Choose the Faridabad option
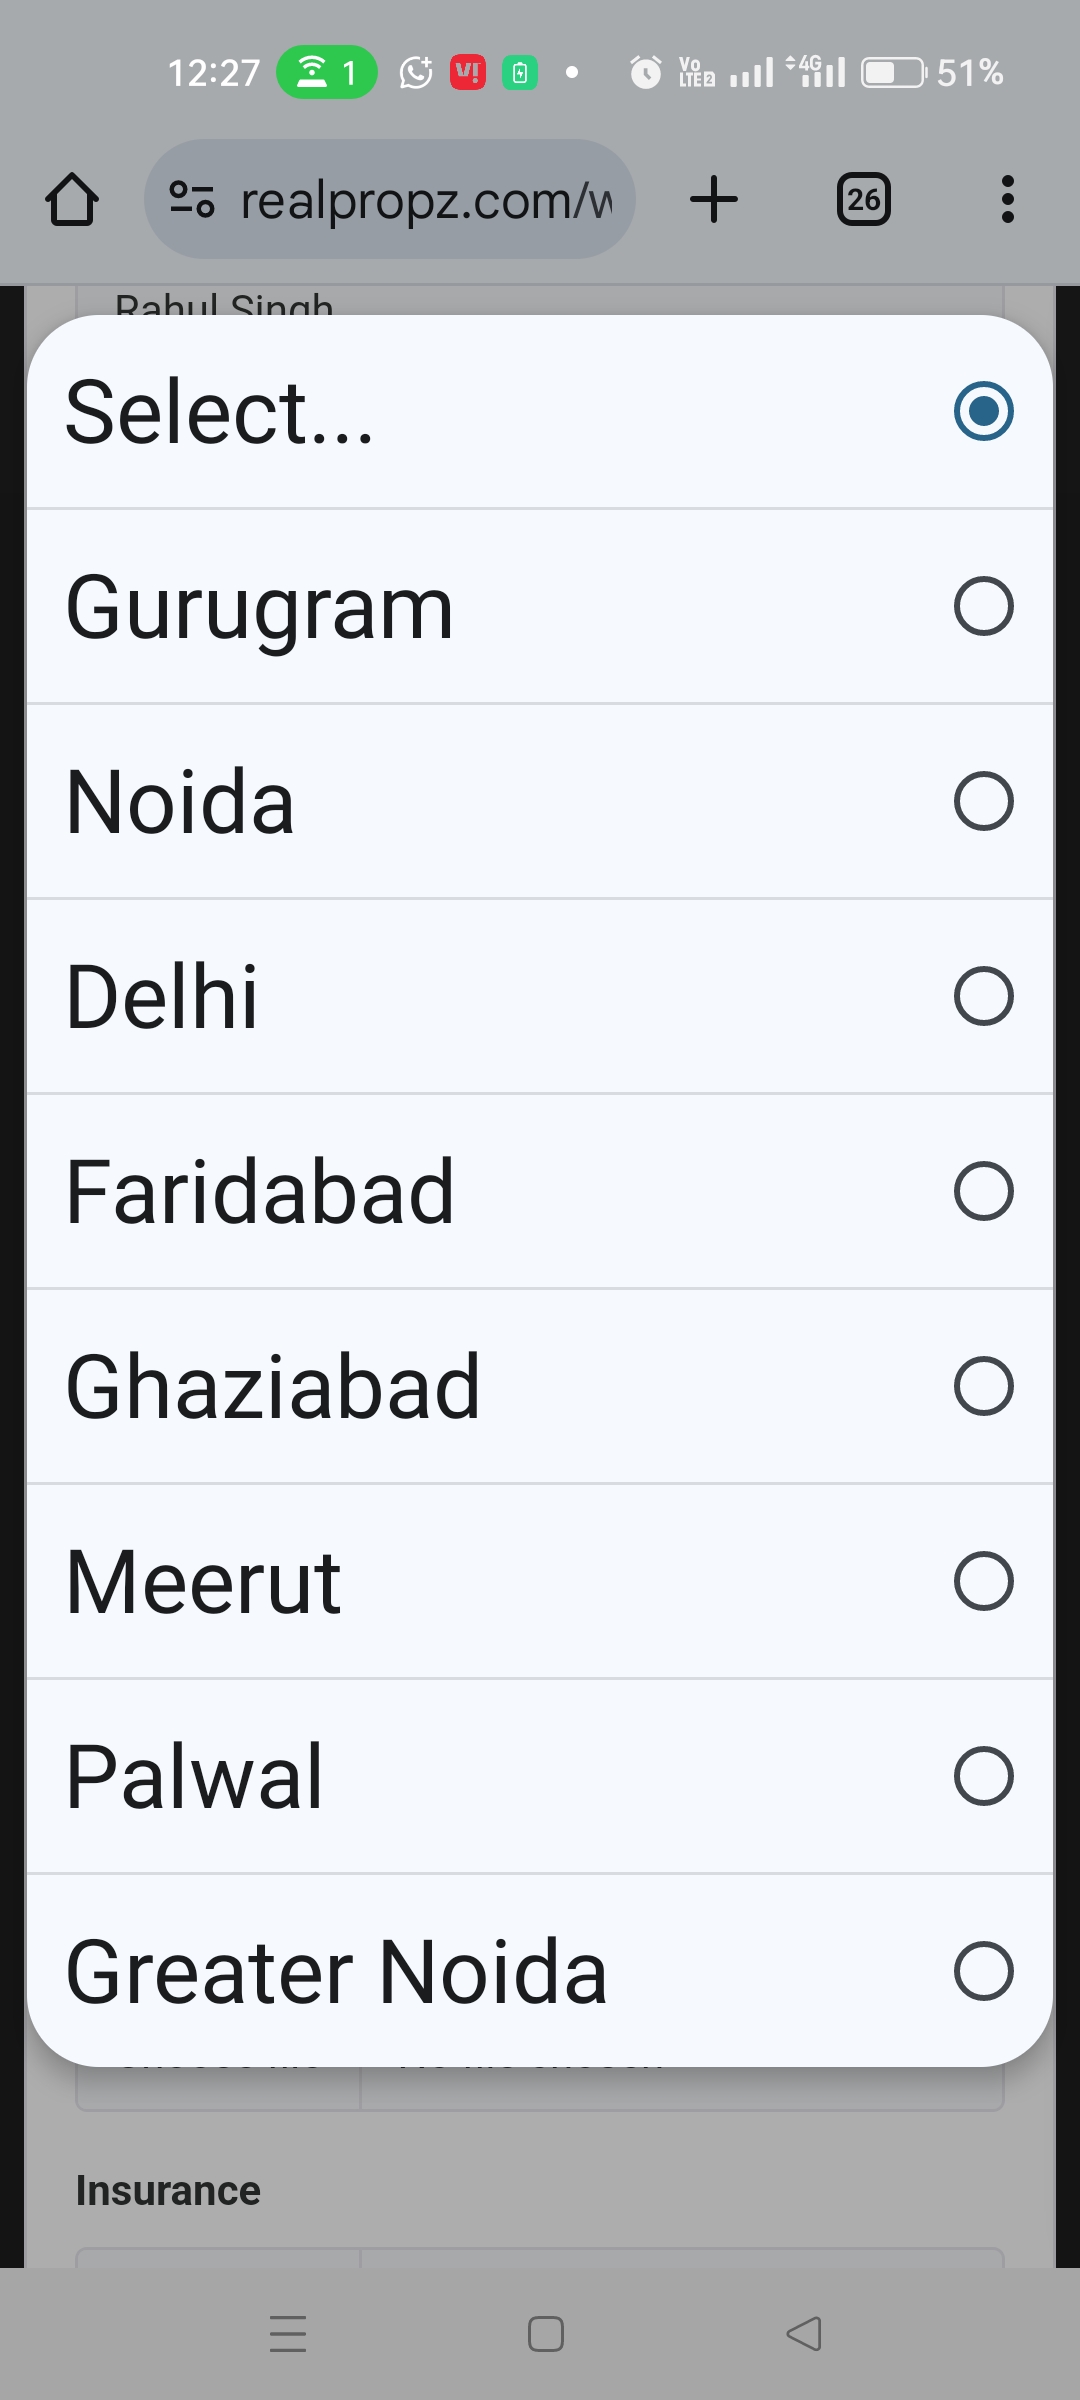The width and height of the screenshot is (1080, 2400). [540, 1191]
